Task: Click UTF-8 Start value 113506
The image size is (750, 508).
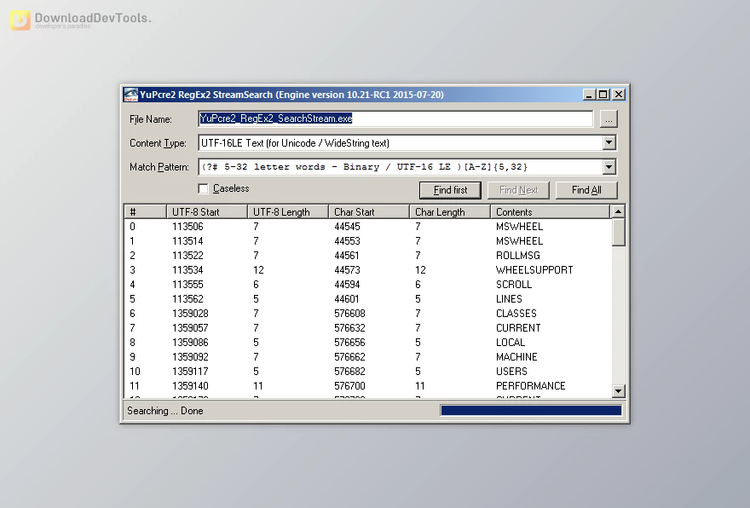Action: click(188, 227)
